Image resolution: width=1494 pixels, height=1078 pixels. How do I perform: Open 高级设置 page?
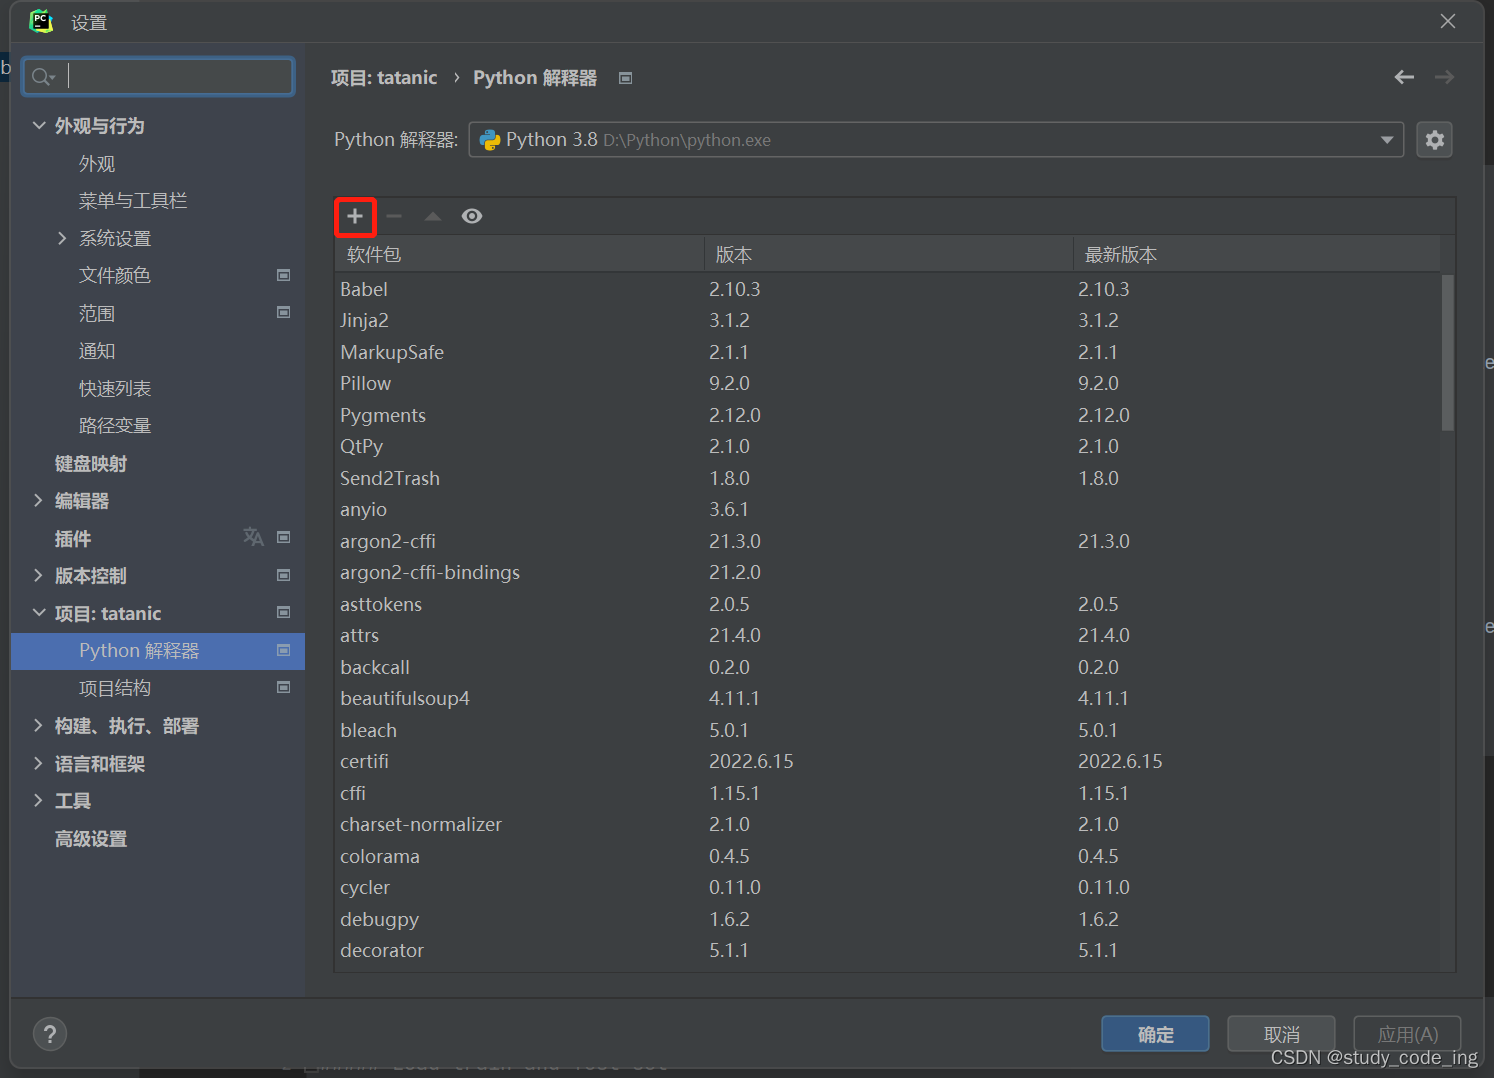91,838
